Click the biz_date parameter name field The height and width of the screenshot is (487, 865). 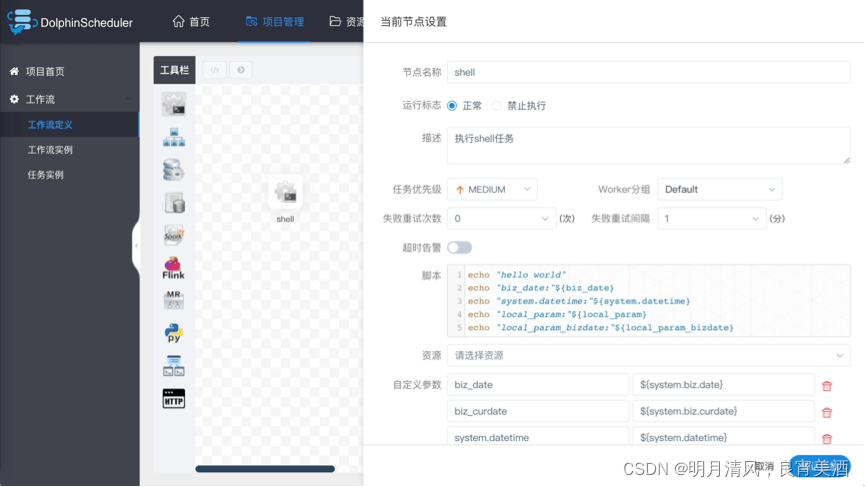pos(538,384)
